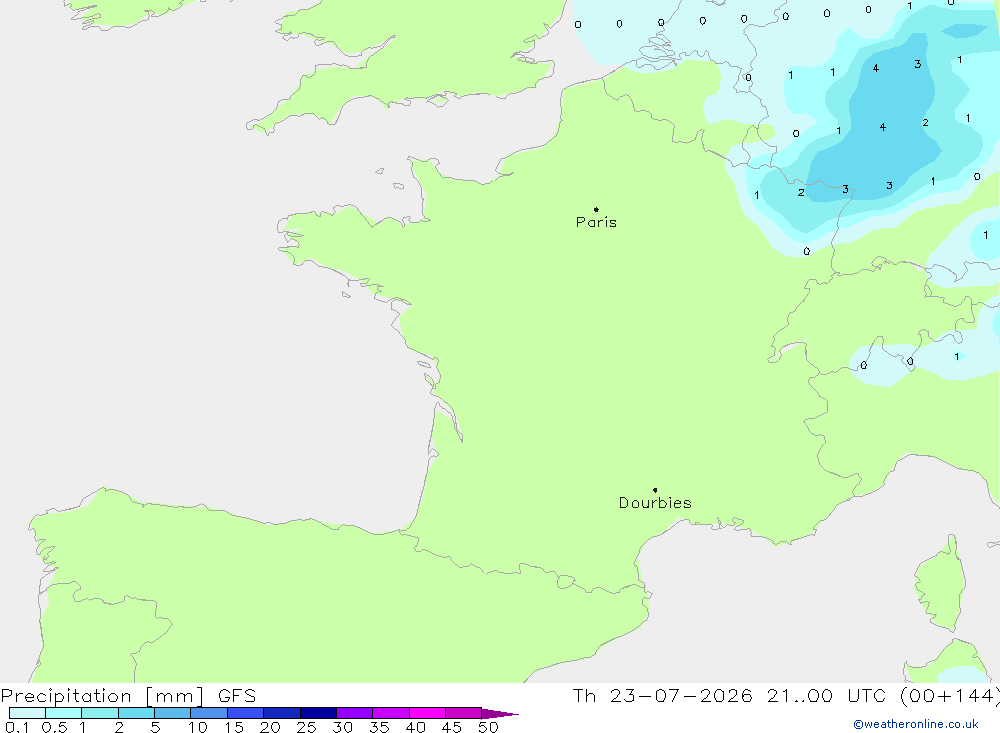Pick the legend swatch between 30 and 35

point(355,713)
